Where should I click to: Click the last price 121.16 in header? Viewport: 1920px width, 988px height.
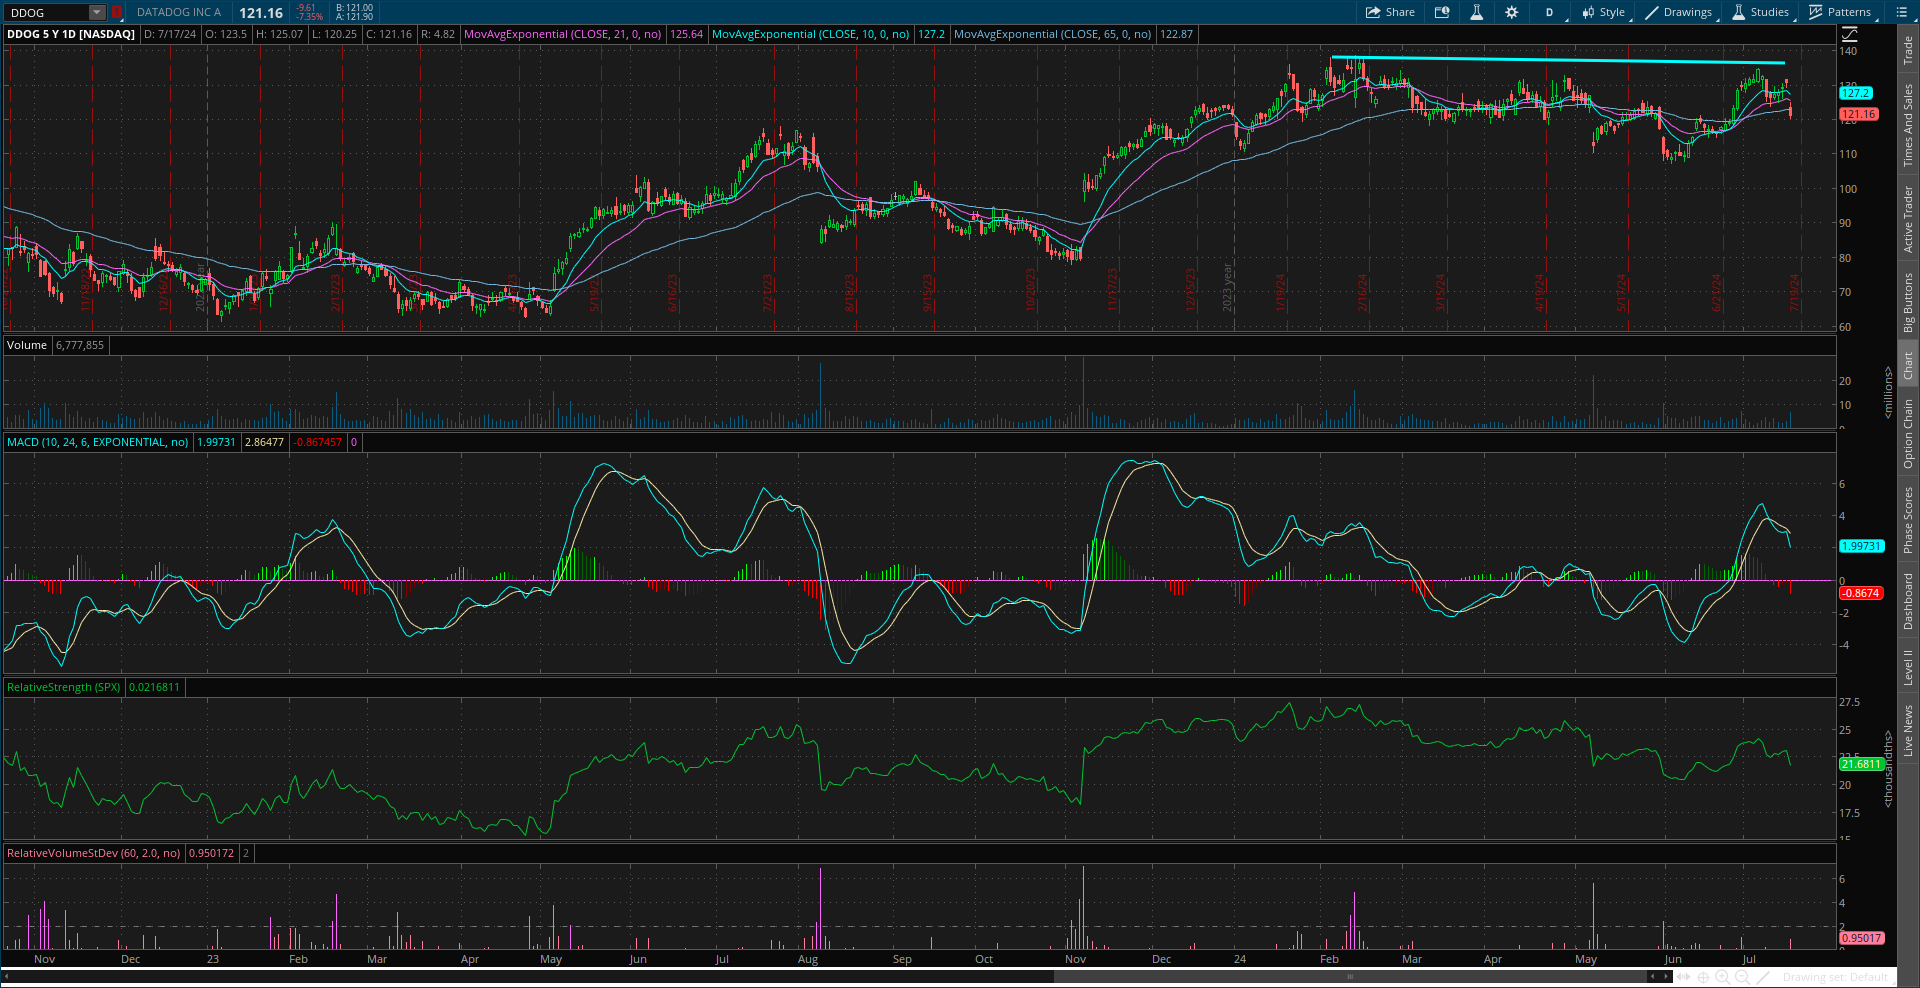coord(261,13)
